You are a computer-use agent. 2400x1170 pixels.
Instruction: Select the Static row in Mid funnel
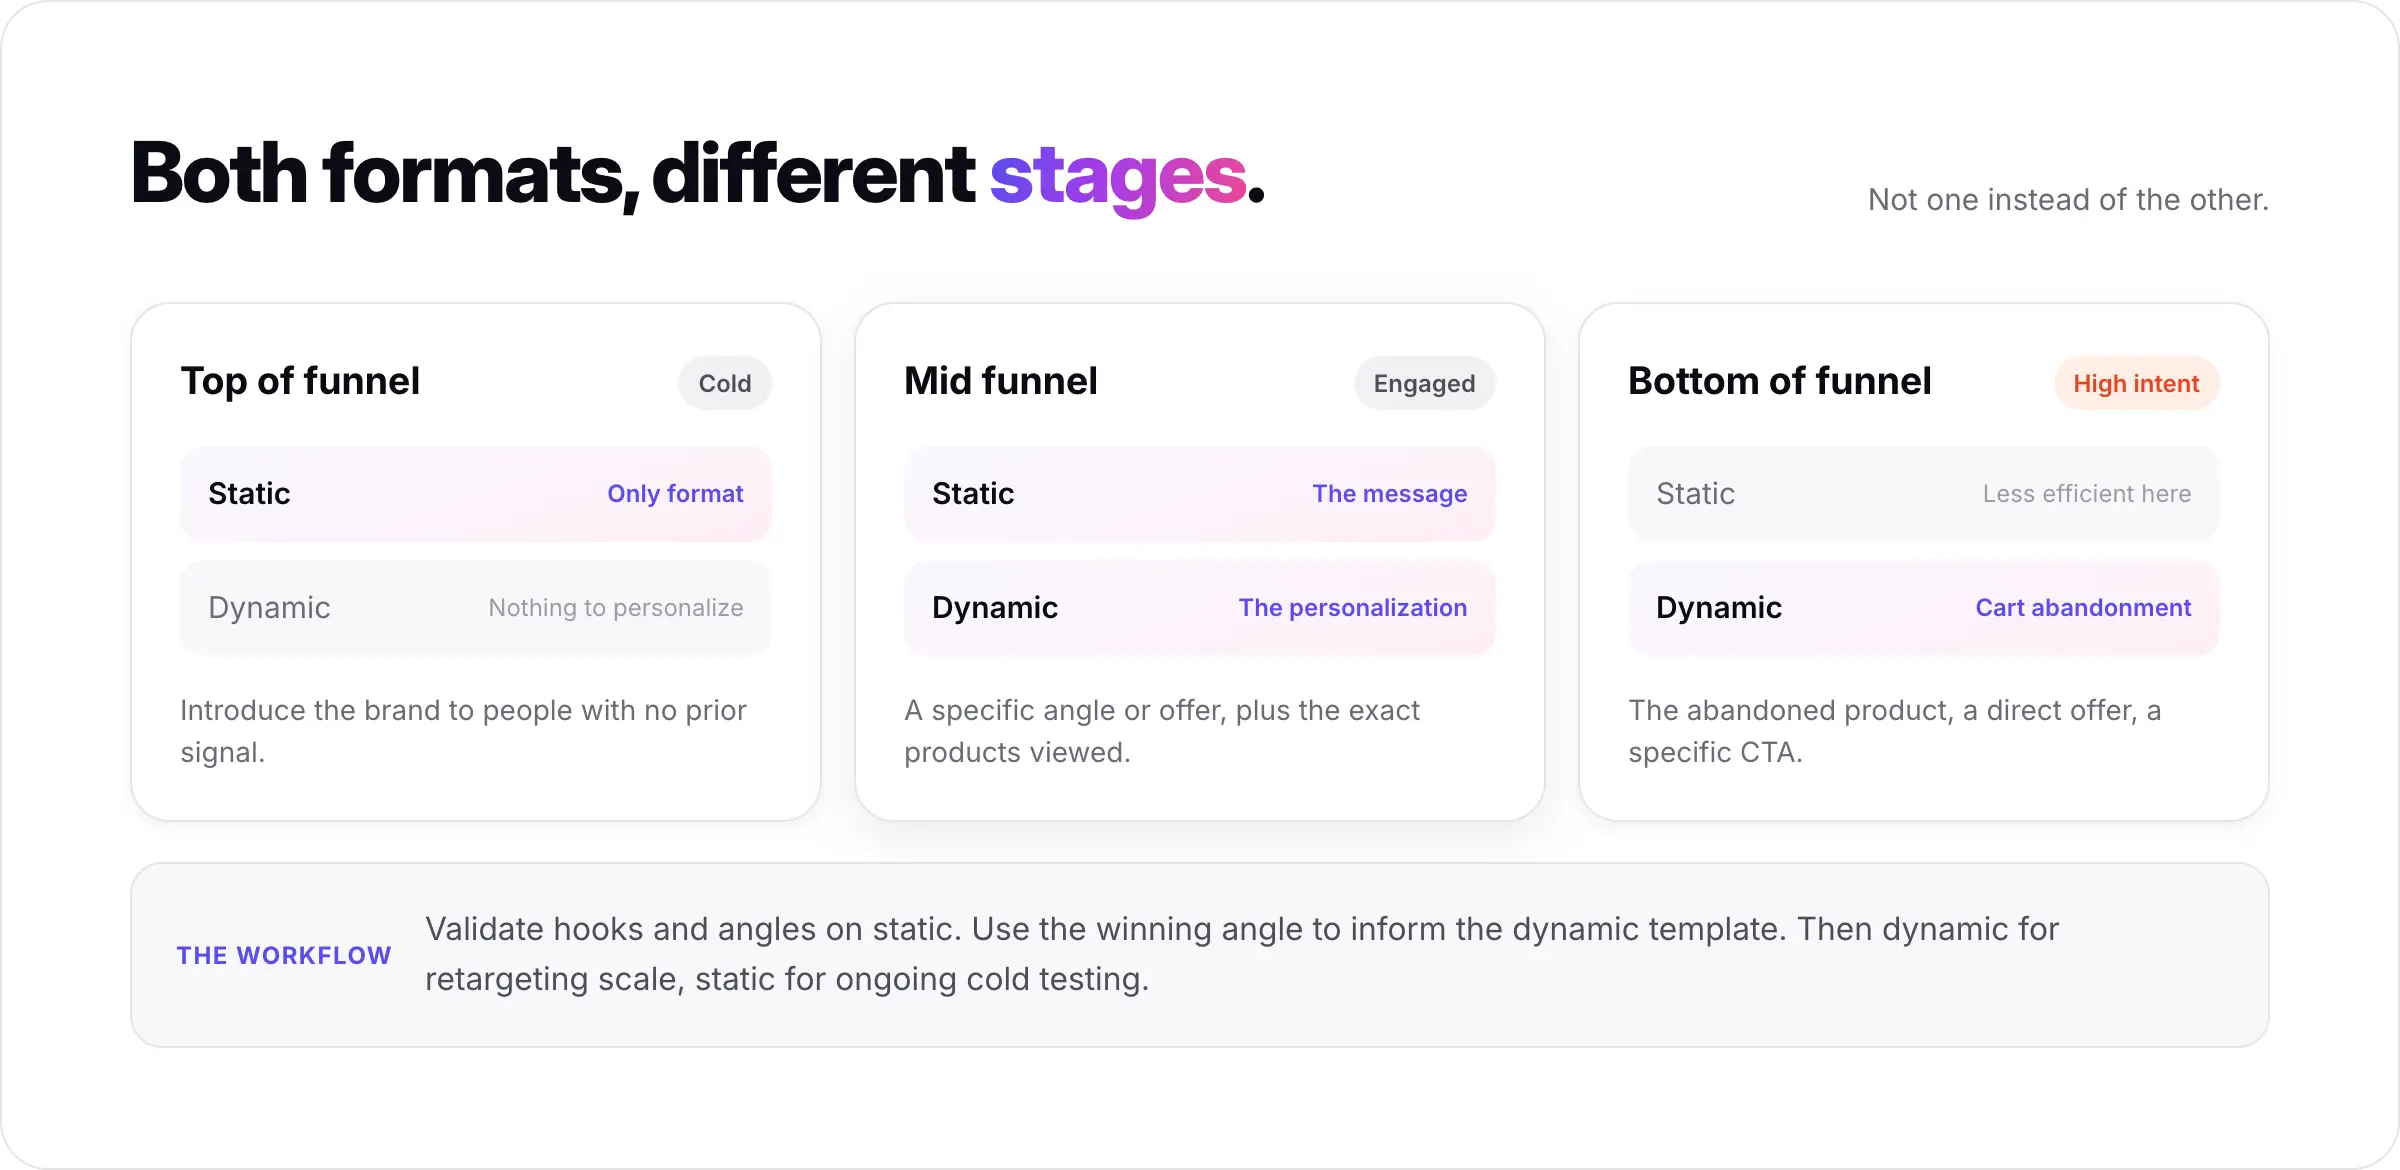pos(1200,494)
